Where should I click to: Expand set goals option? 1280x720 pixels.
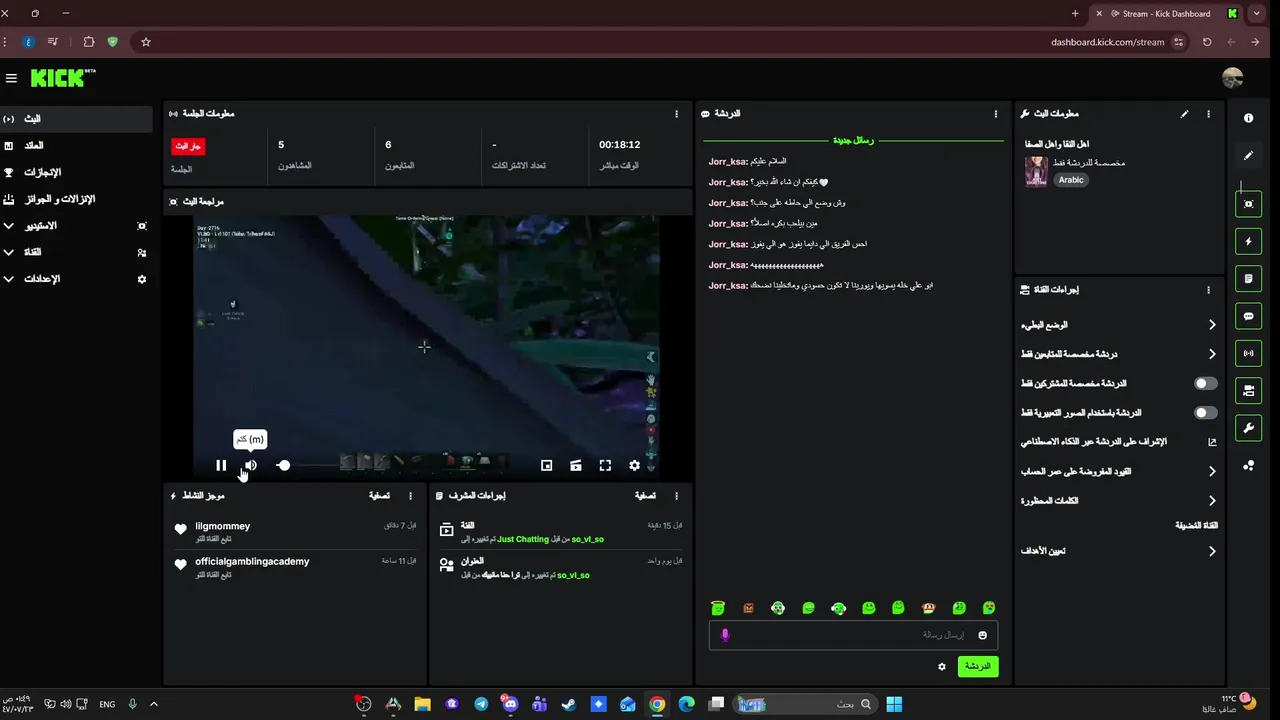point(1119,551)
